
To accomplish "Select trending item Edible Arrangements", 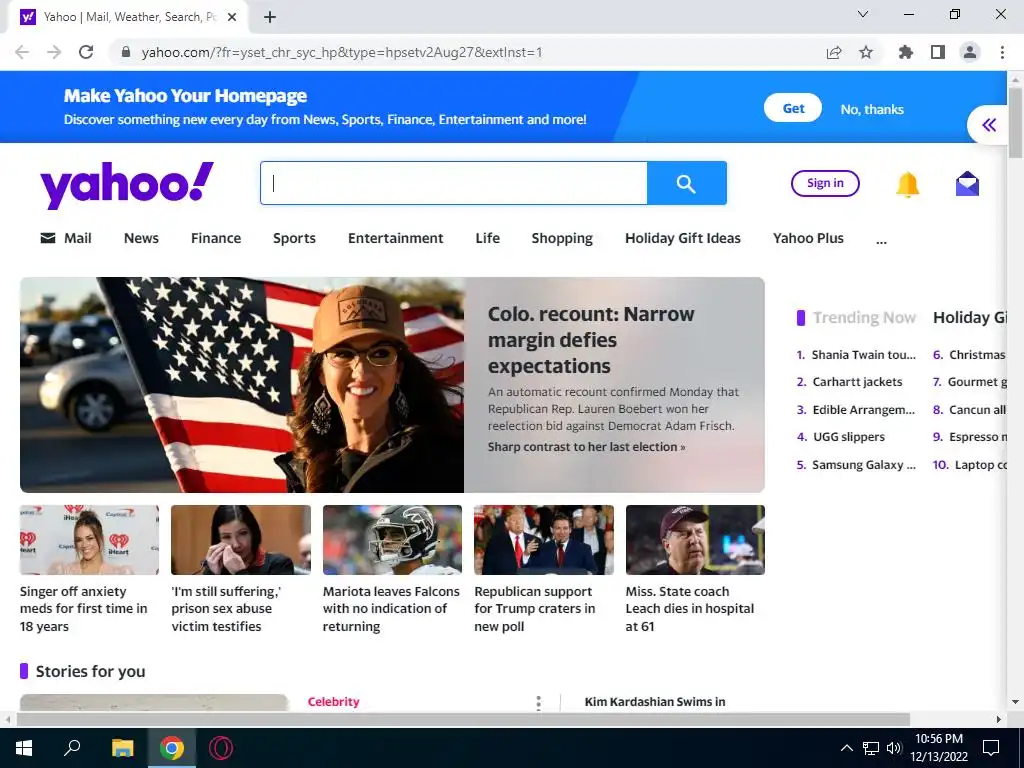I will (x=863, y=410).
